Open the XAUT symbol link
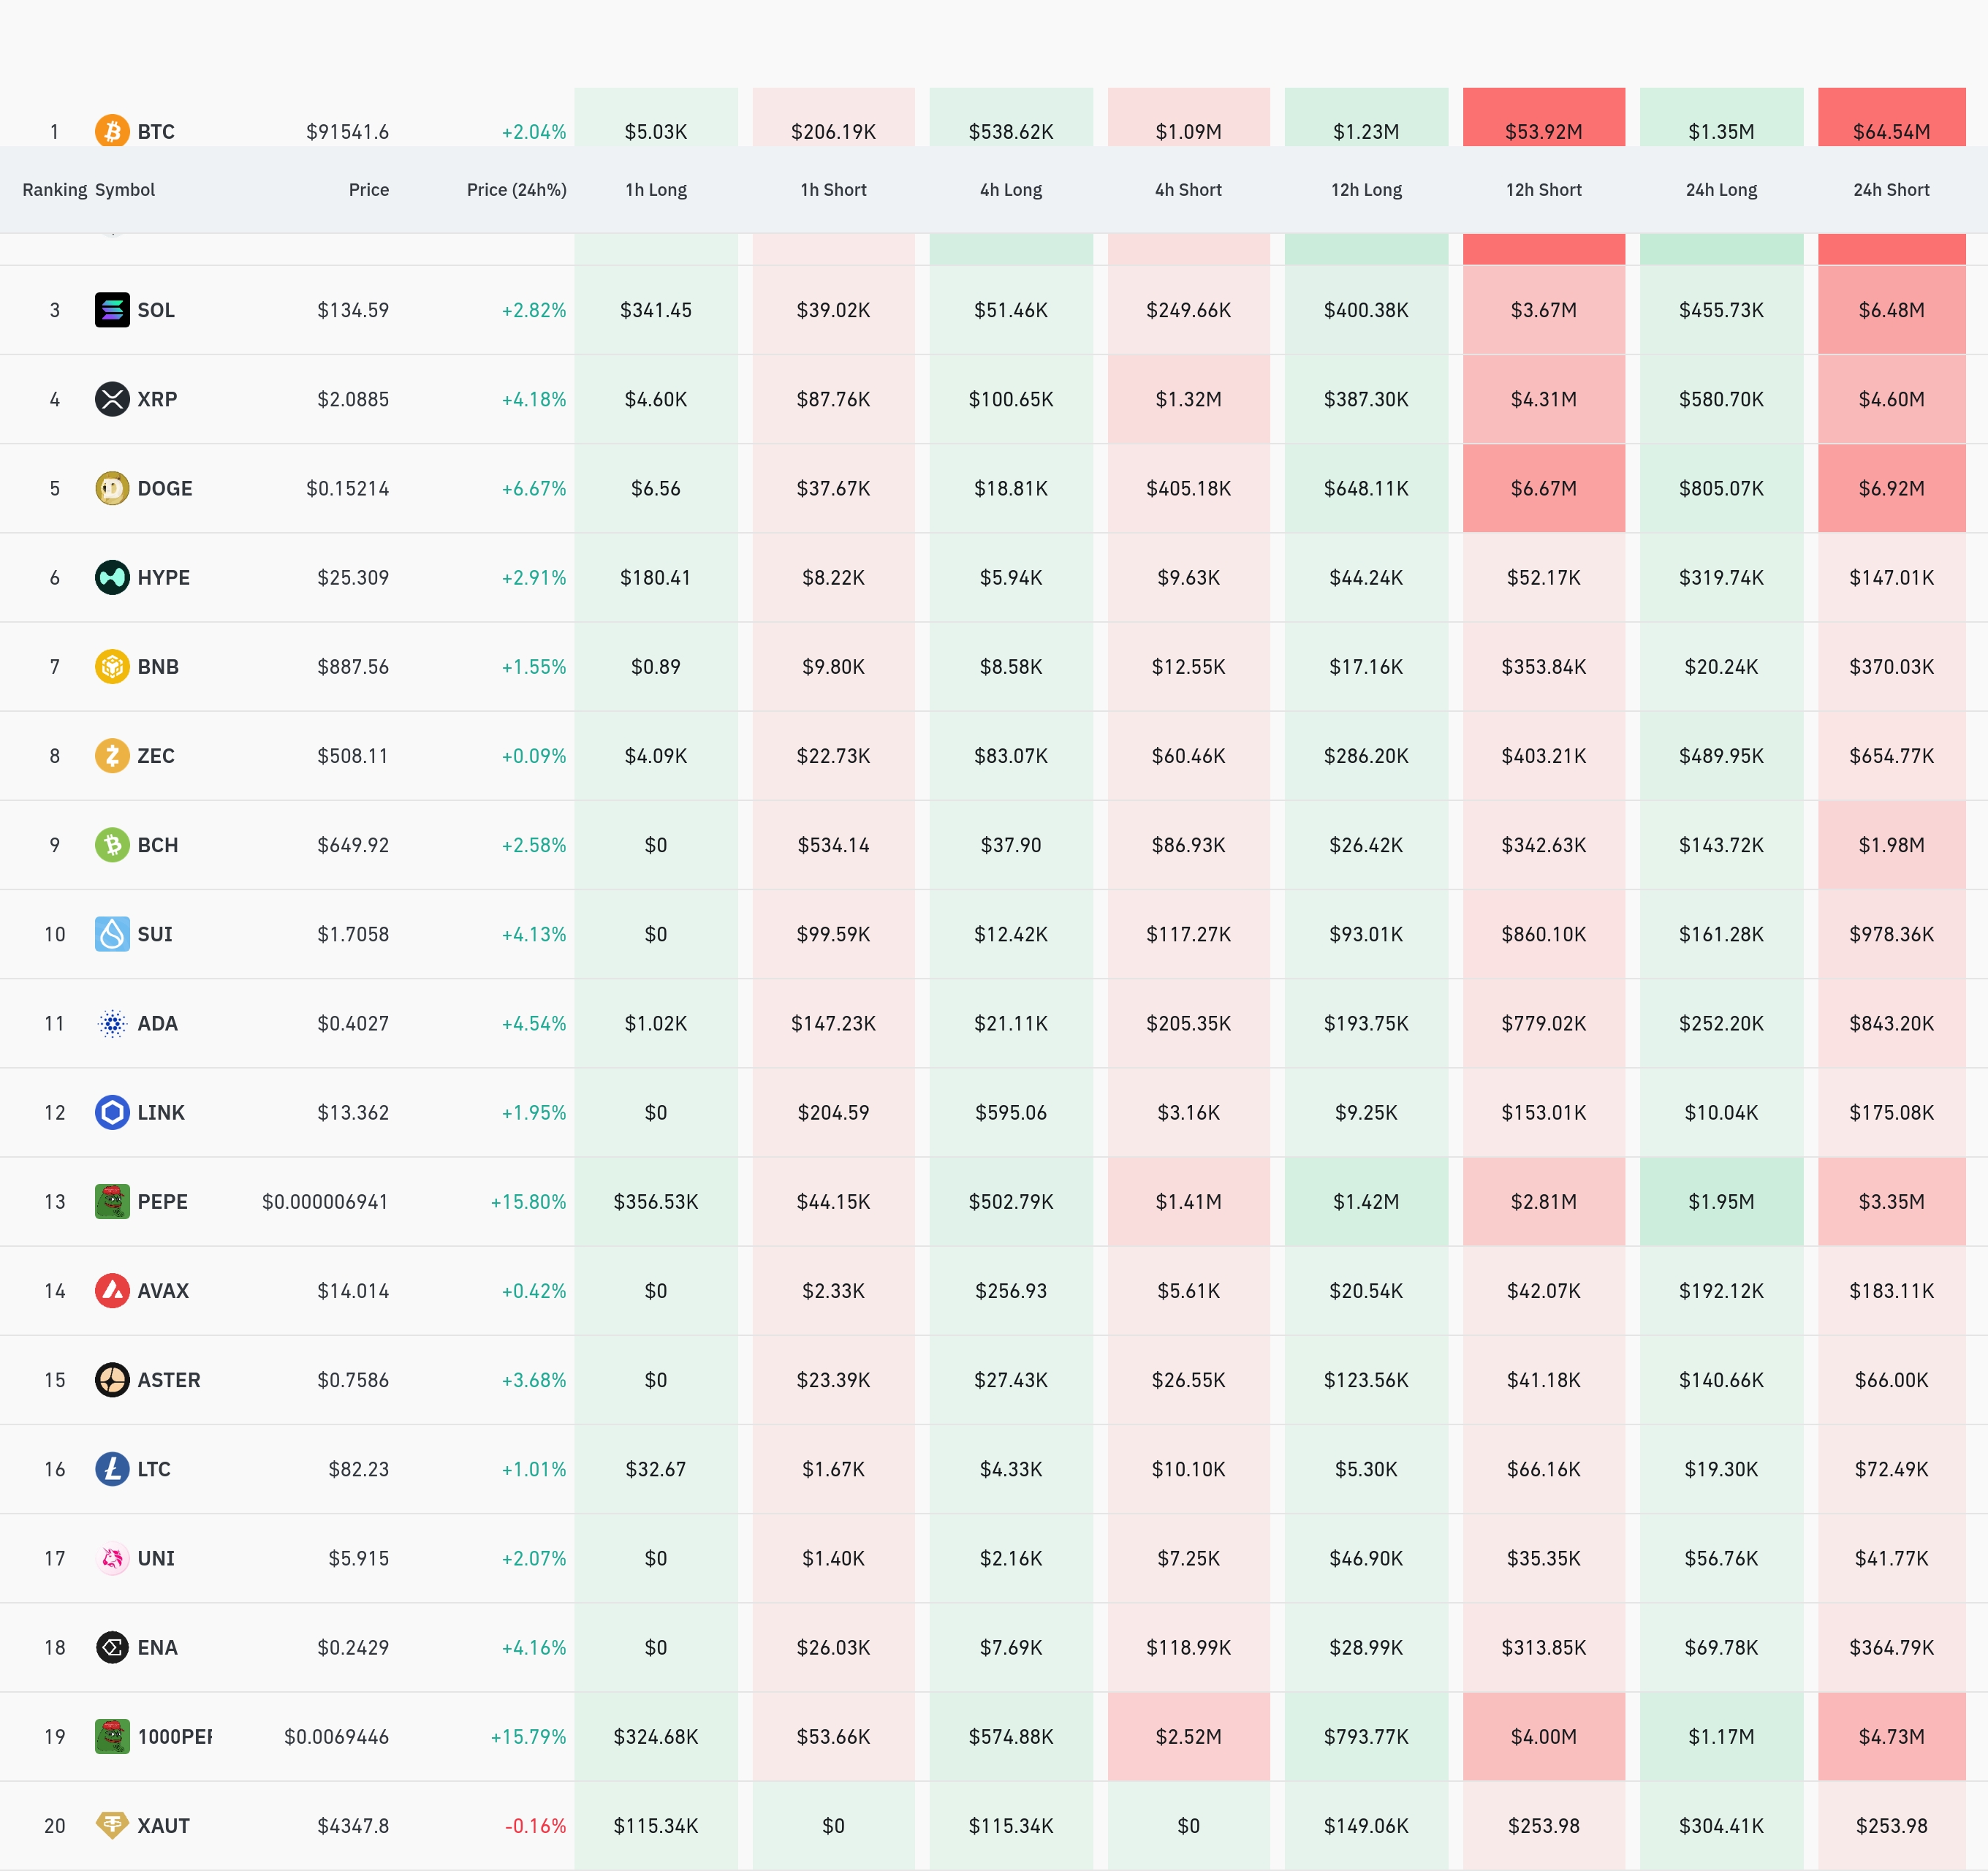Viewport: 1988px width, 1871px height. [x=163, y=1826]
